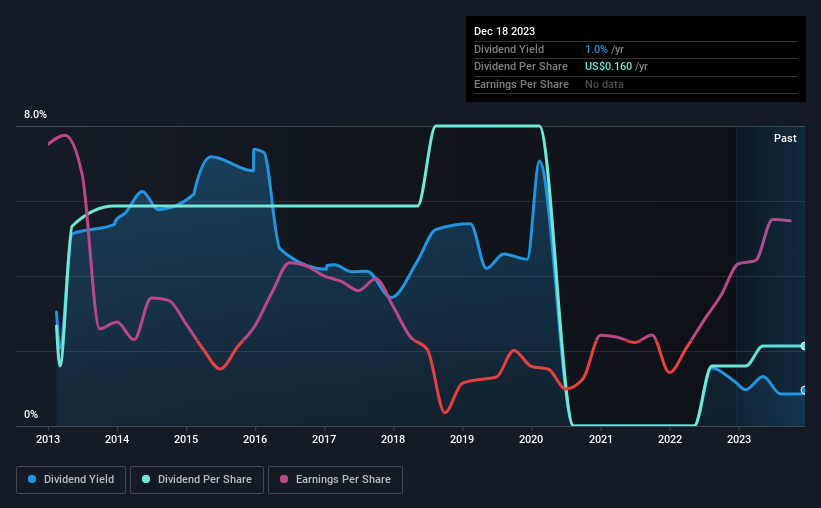
Task: Click the No data earnings value
Action: (x=604, y=84)
